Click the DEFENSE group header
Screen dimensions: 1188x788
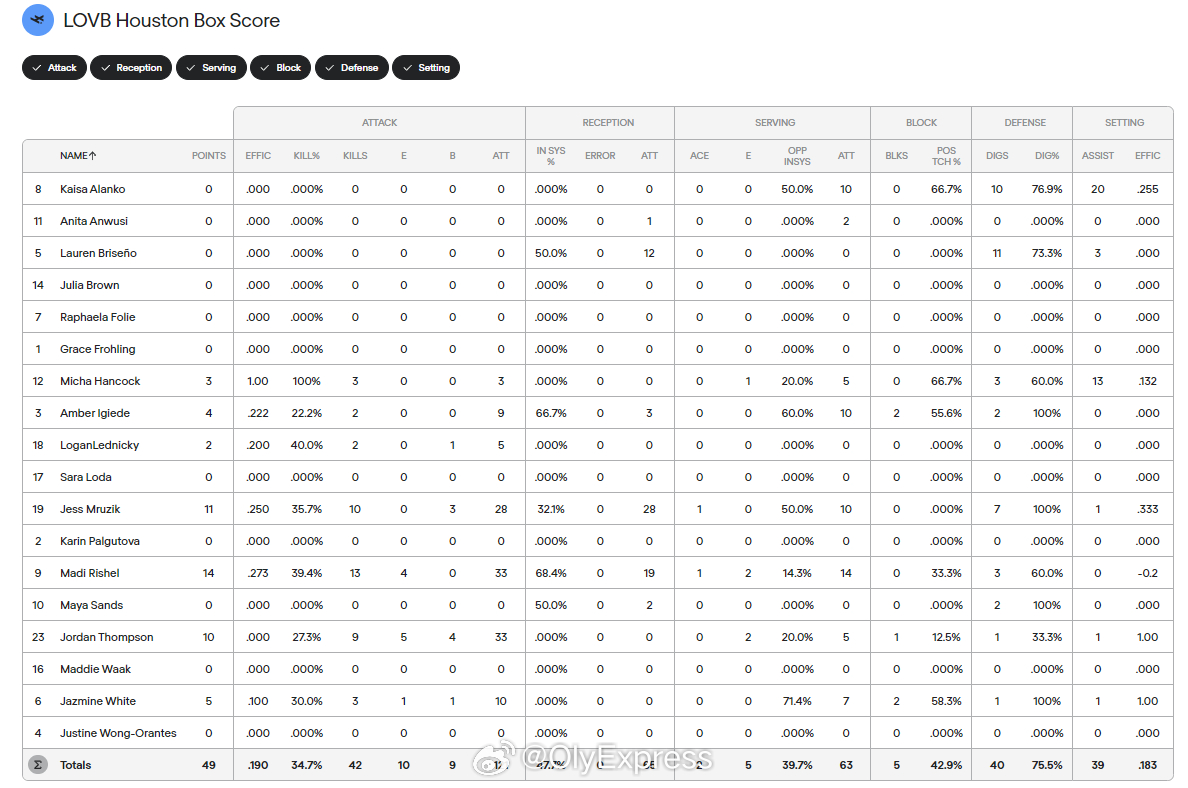[x=1025, y=122]
